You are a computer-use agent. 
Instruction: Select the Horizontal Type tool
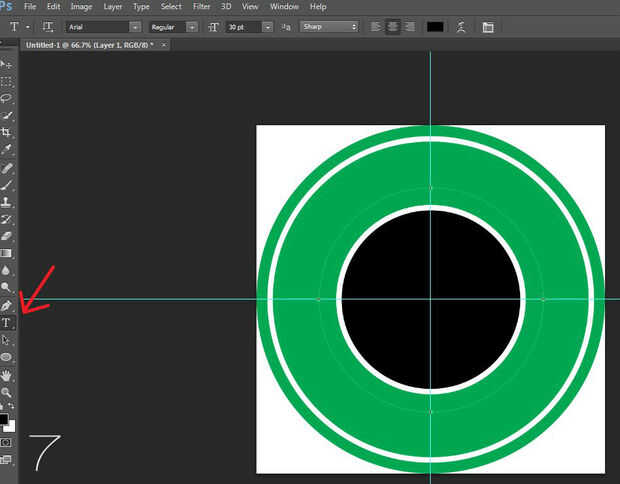click(6, 323)
